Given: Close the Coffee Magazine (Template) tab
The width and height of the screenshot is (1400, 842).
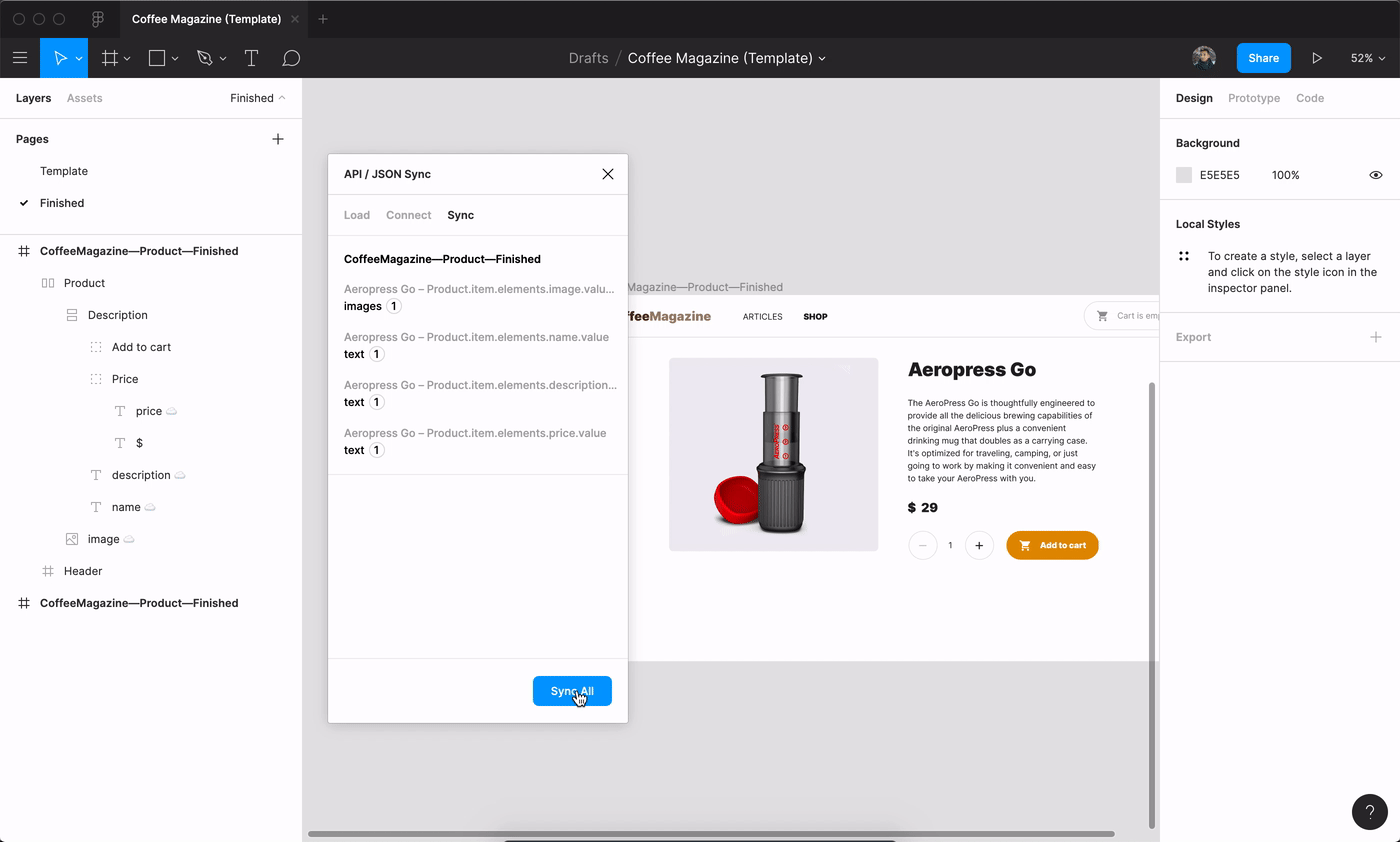Looking at the screenshot, I should coord(294,19).
